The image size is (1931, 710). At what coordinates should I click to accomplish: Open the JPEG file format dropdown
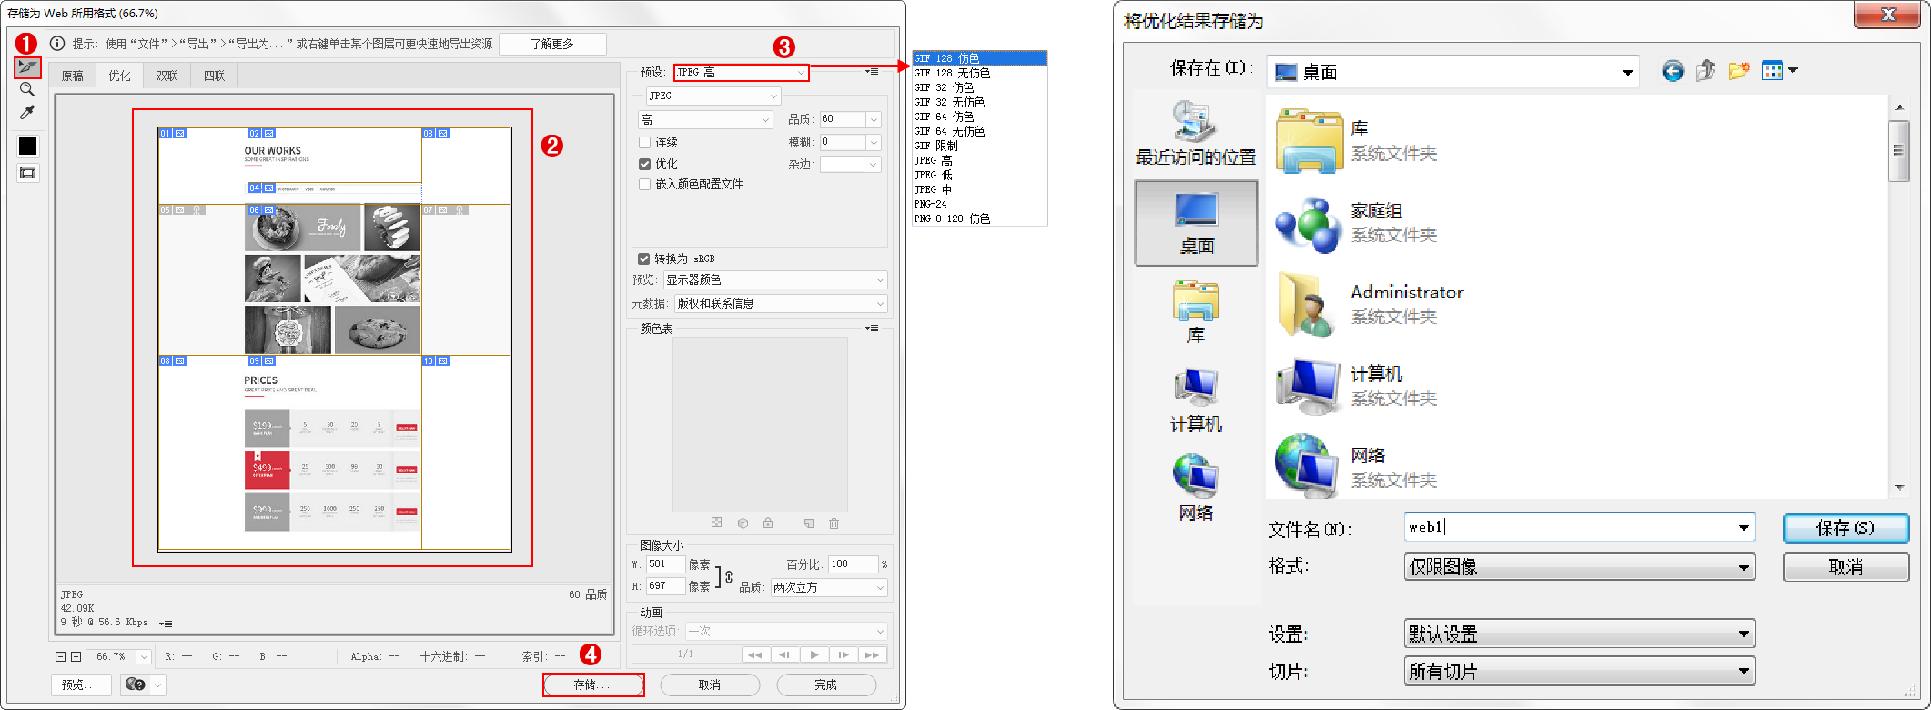[x=713, y=96]
